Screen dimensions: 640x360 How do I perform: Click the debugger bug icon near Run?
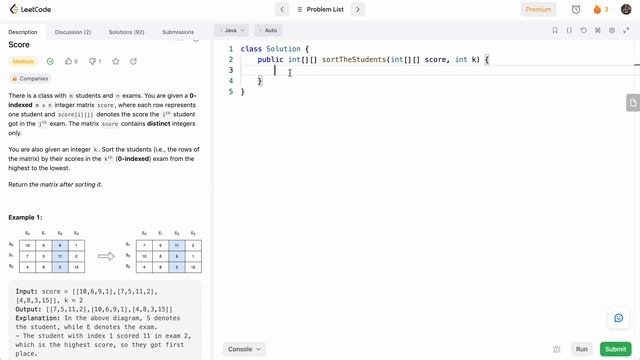tap(557, 349)
